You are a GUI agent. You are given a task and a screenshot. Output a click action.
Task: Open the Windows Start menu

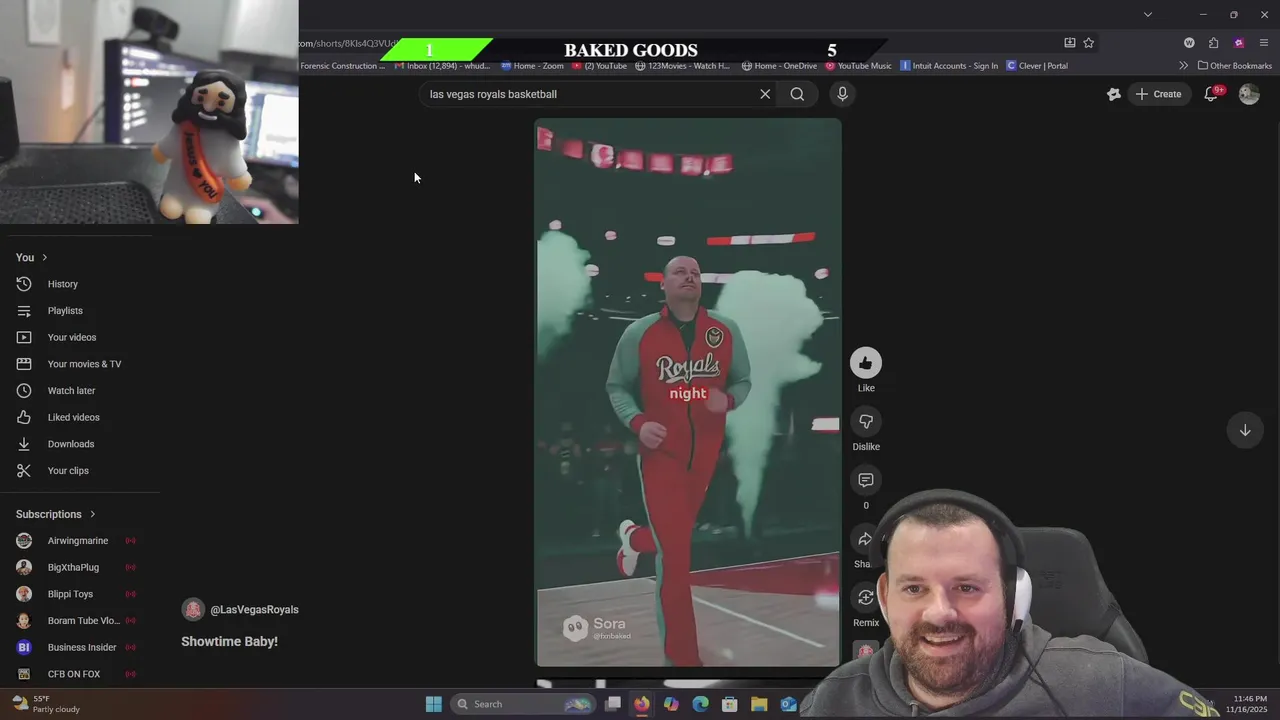click(x=433, y=704)
